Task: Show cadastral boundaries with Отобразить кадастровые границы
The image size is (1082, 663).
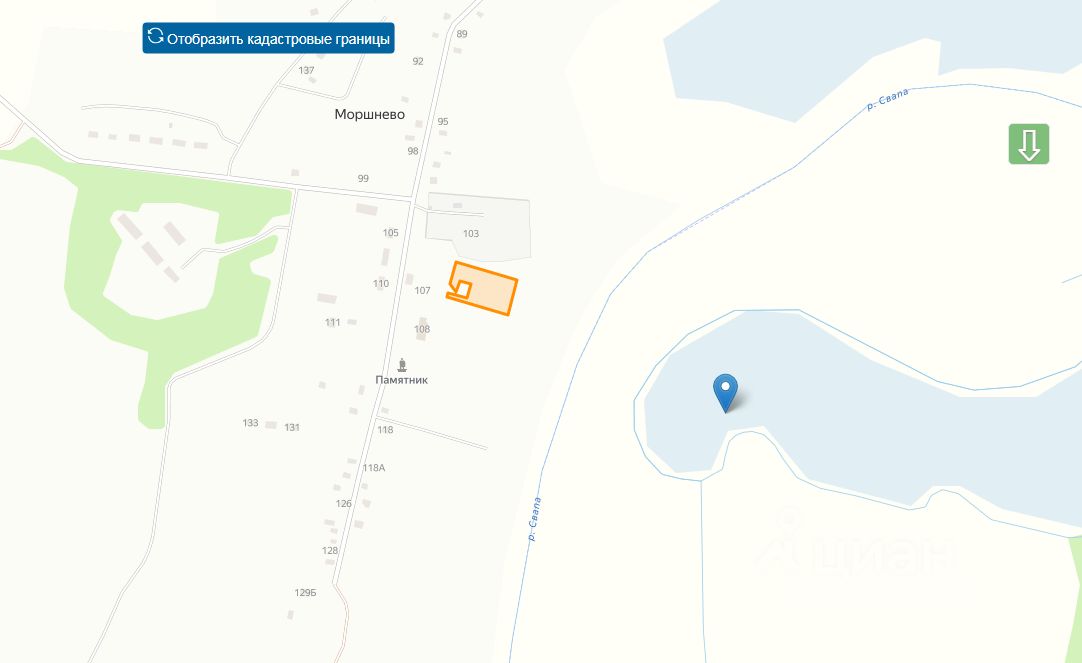Action: click(268, 38)
